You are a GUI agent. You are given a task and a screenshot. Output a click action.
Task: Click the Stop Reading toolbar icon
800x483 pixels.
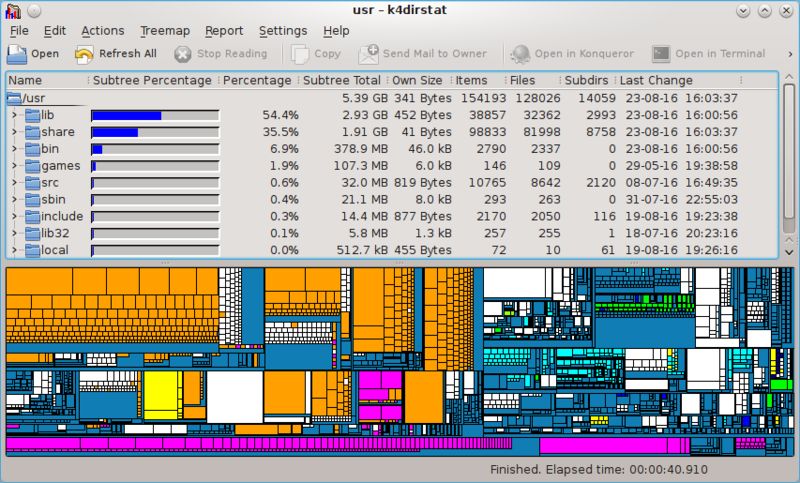[x=182, y=54]
